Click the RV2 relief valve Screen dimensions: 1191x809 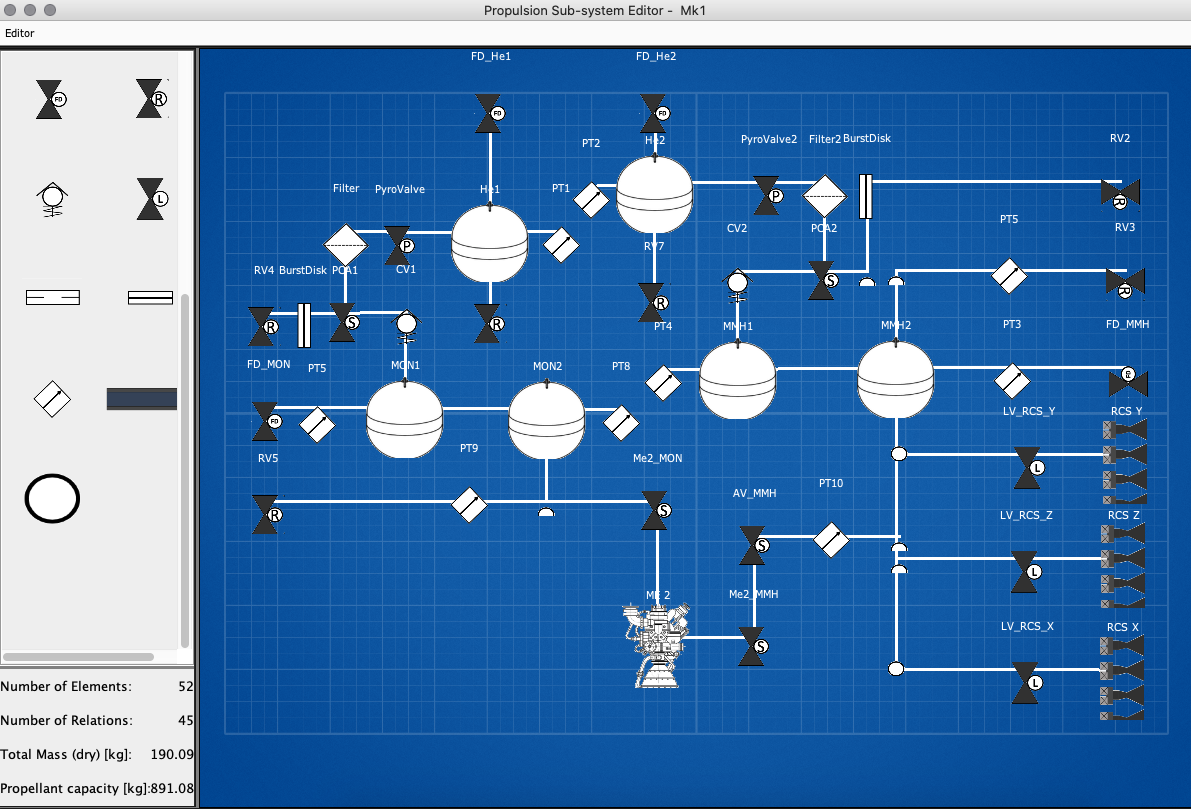pos(1120,193)
